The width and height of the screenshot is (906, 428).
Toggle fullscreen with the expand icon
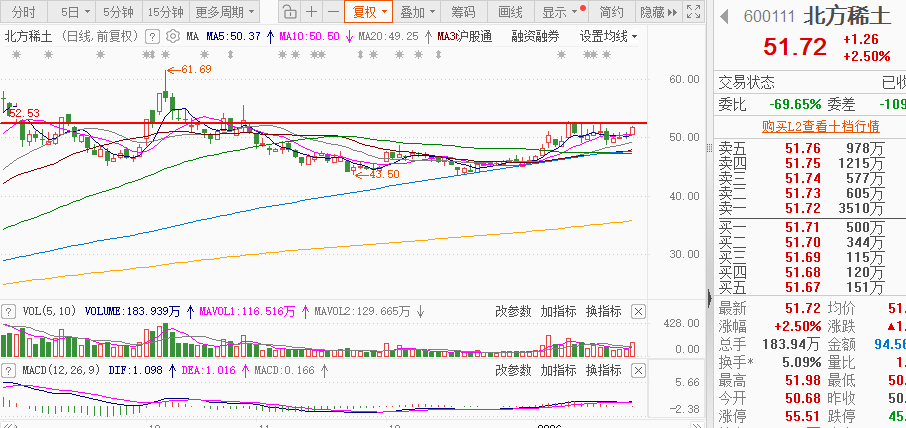pos(691,13)
